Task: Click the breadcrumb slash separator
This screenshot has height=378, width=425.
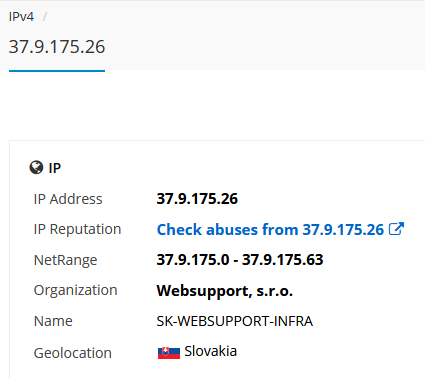Action: tap(45, 16)
